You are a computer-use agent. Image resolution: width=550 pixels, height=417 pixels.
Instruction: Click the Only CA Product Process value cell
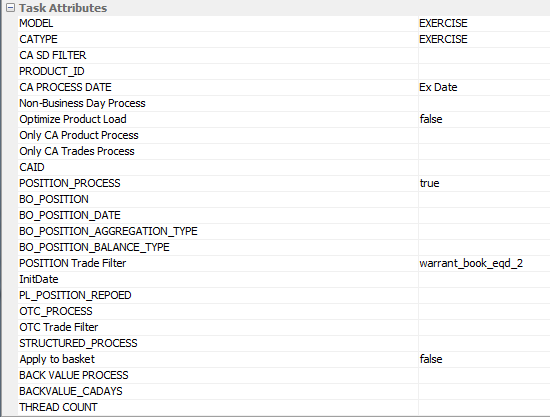coord(484,135)
